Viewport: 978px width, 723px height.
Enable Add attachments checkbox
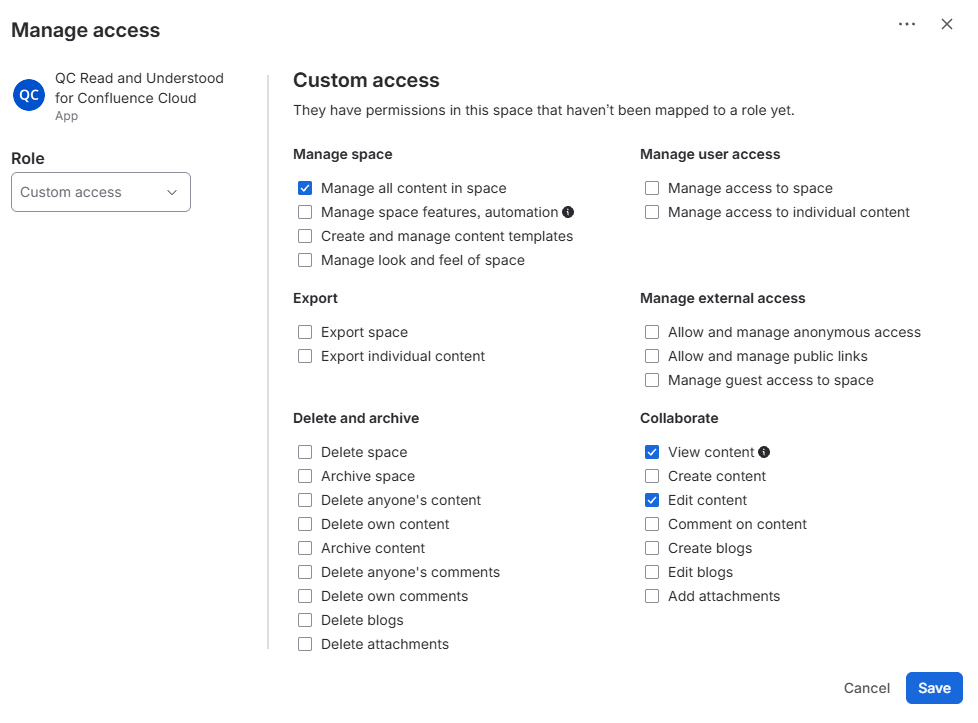tap(652, 596)
